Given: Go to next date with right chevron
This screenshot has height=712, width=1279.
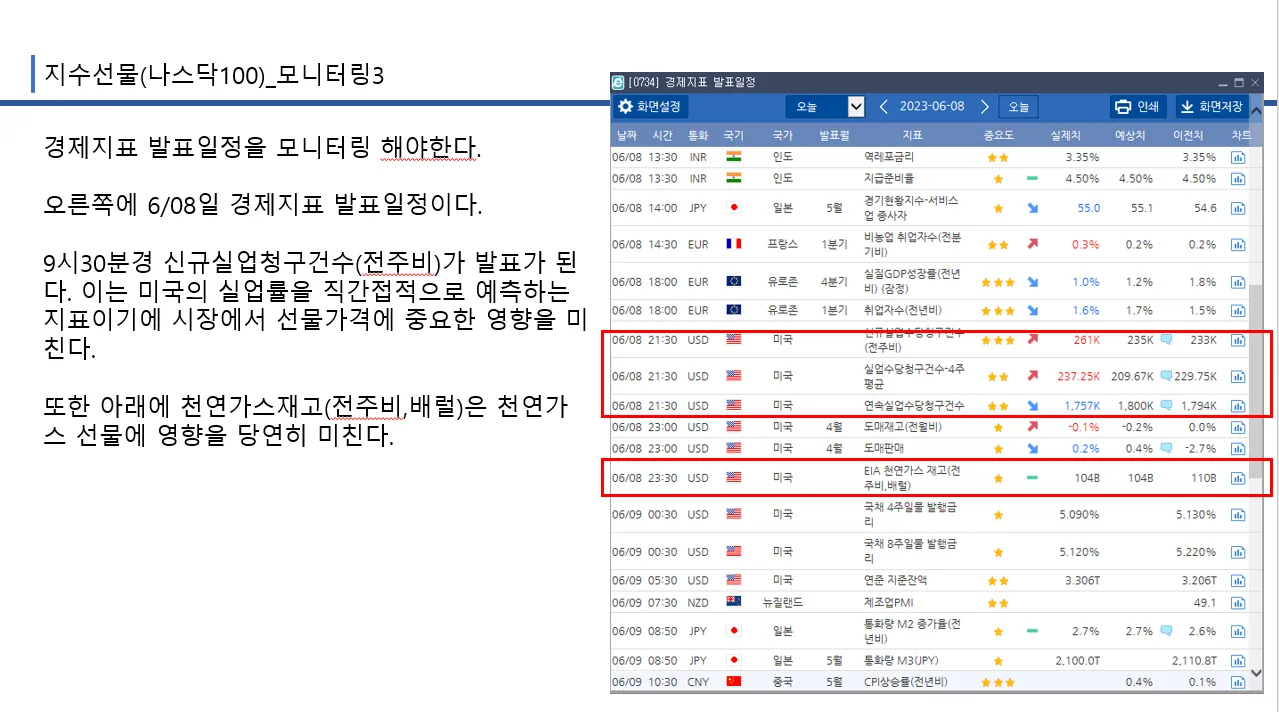Looking at the screenshot, I should tap(985, 106).
